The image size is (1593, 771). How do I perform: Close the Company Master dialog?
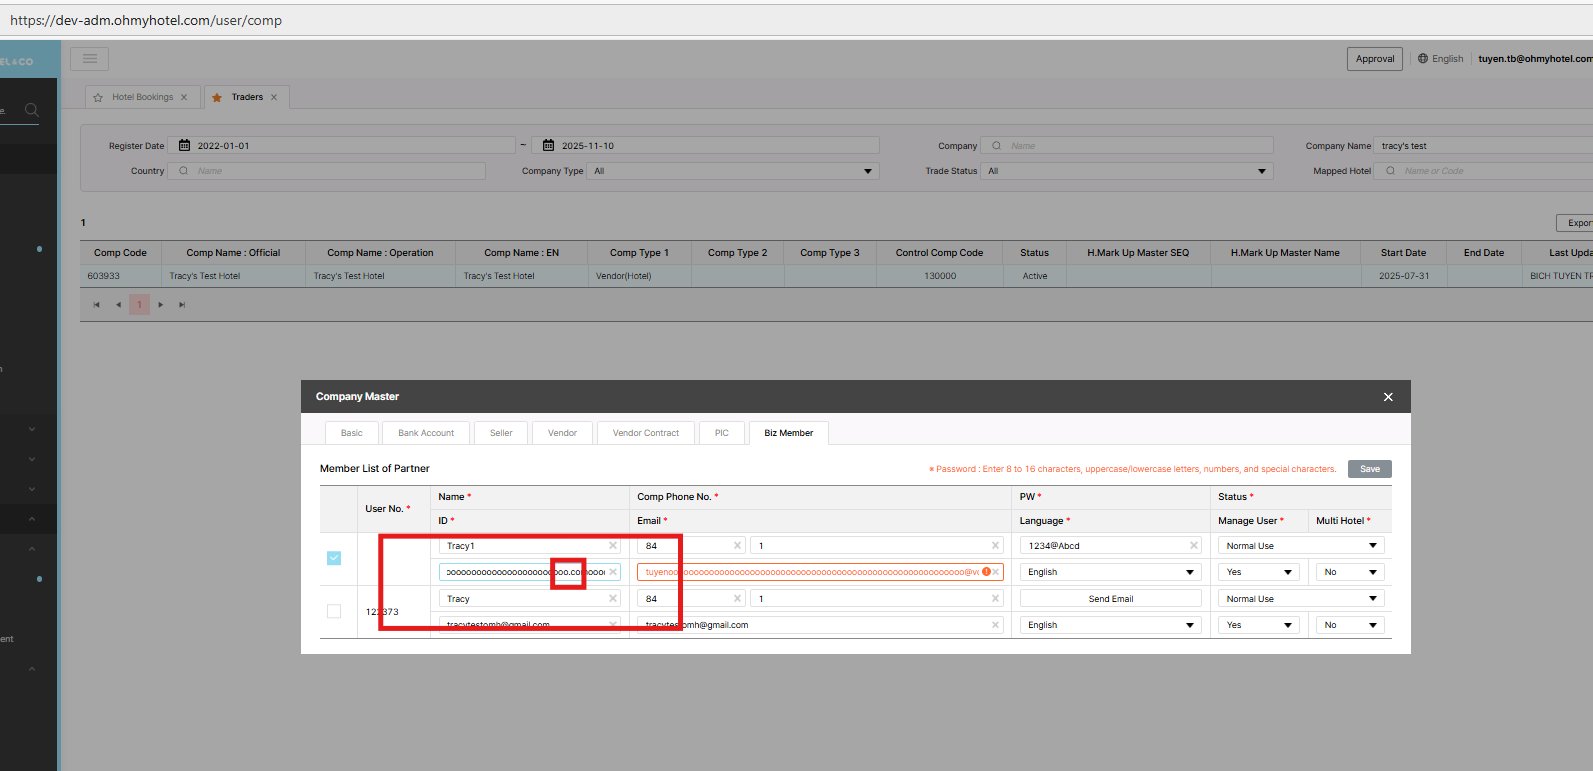point(1387,397)
